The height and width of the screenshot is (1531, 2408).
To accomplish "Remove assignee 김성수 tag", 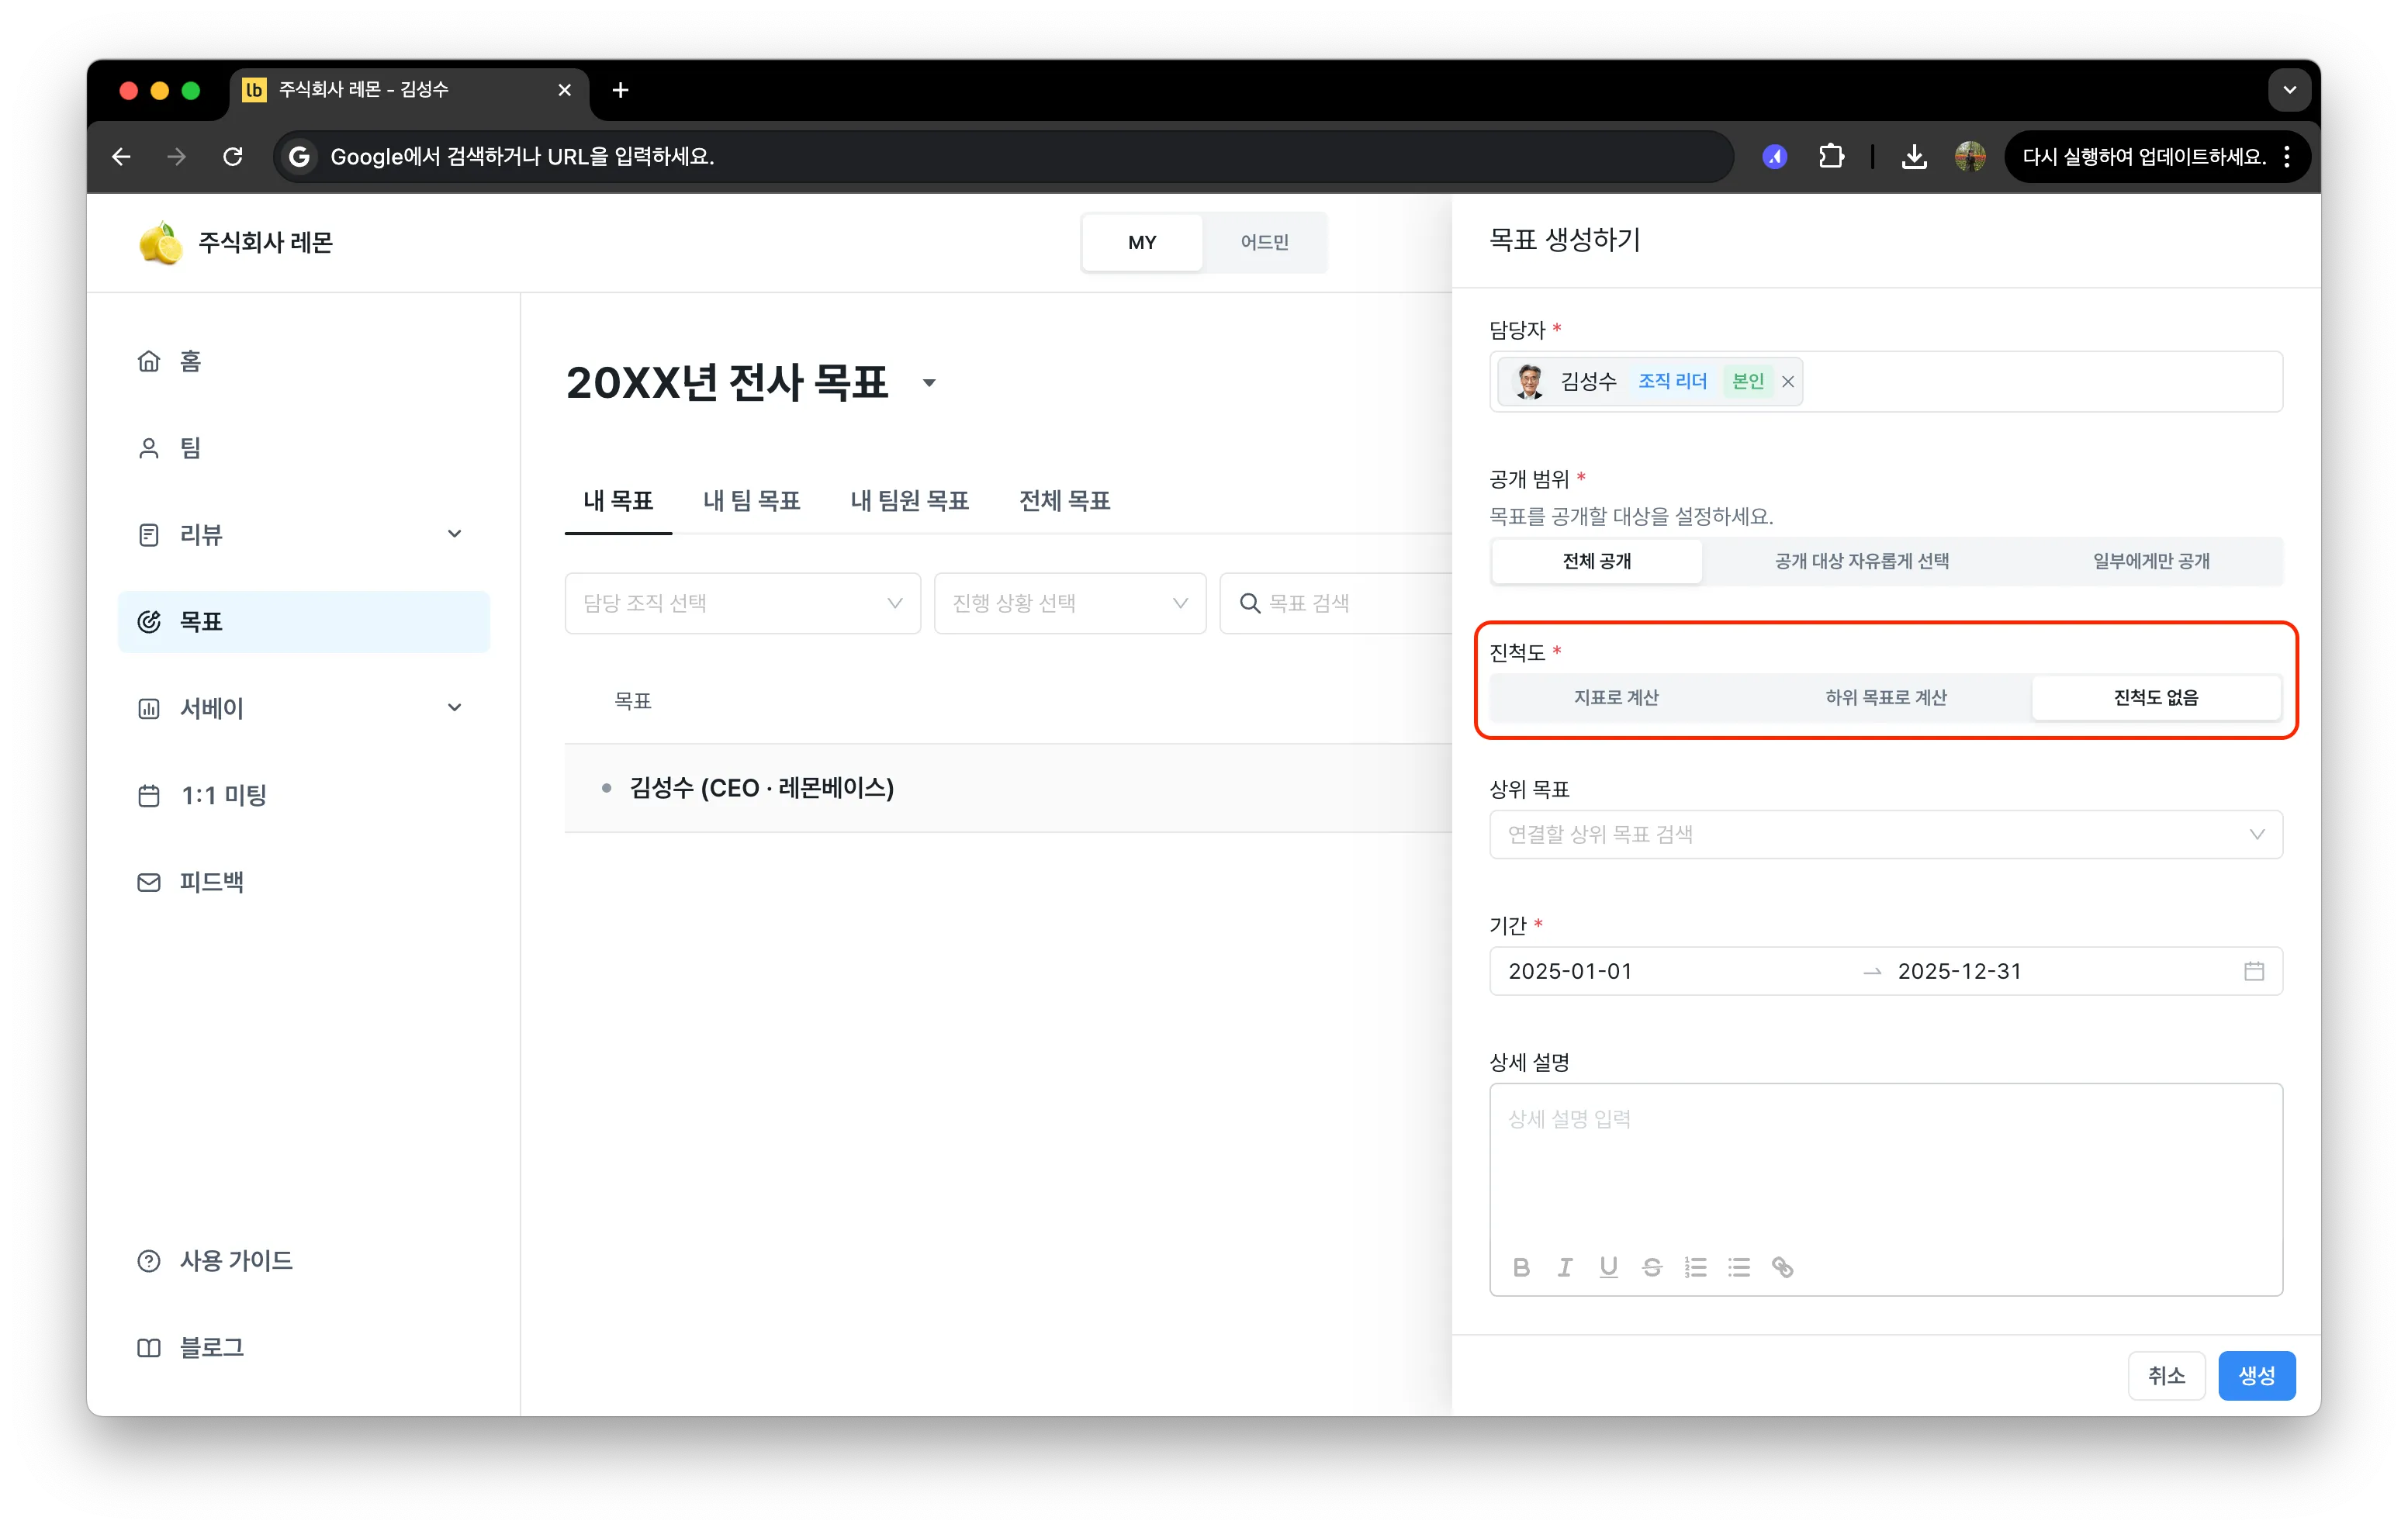I will point(1788,381).
